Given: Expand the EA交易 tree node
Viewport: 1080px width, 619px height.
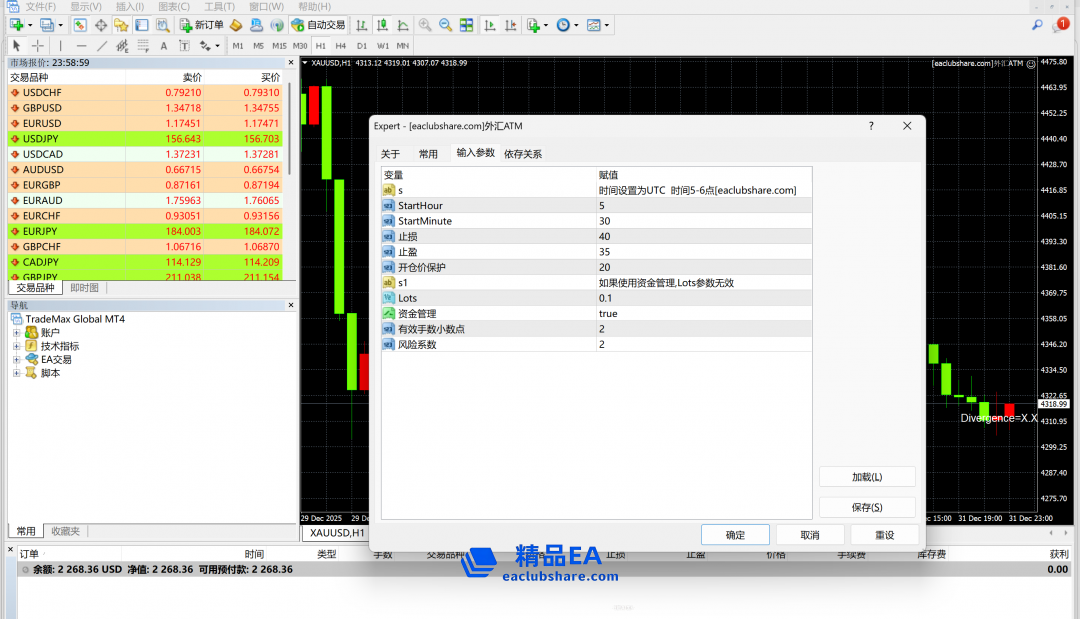Looking at the screenshot, I should (16, 359).
